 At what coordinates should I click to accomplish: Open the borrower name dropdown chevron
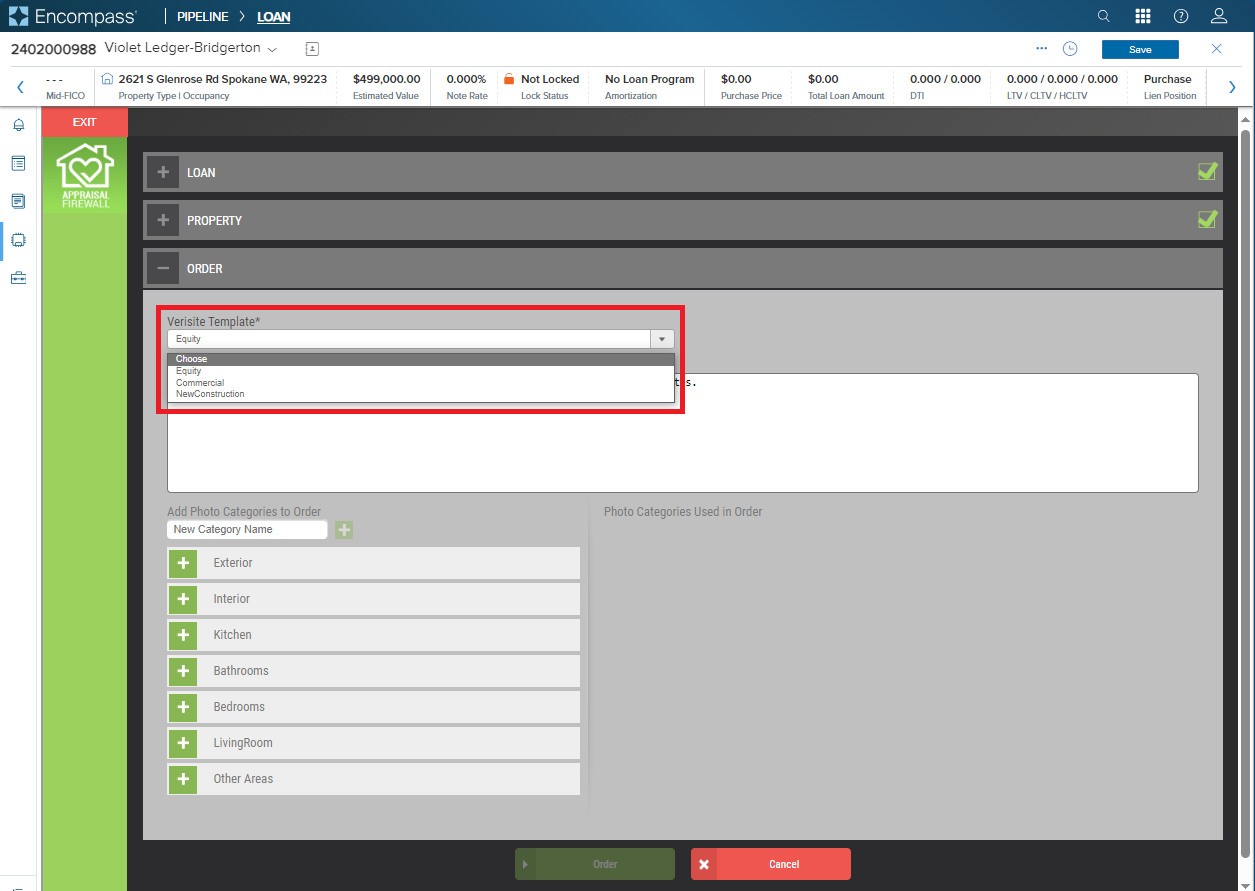272,49
